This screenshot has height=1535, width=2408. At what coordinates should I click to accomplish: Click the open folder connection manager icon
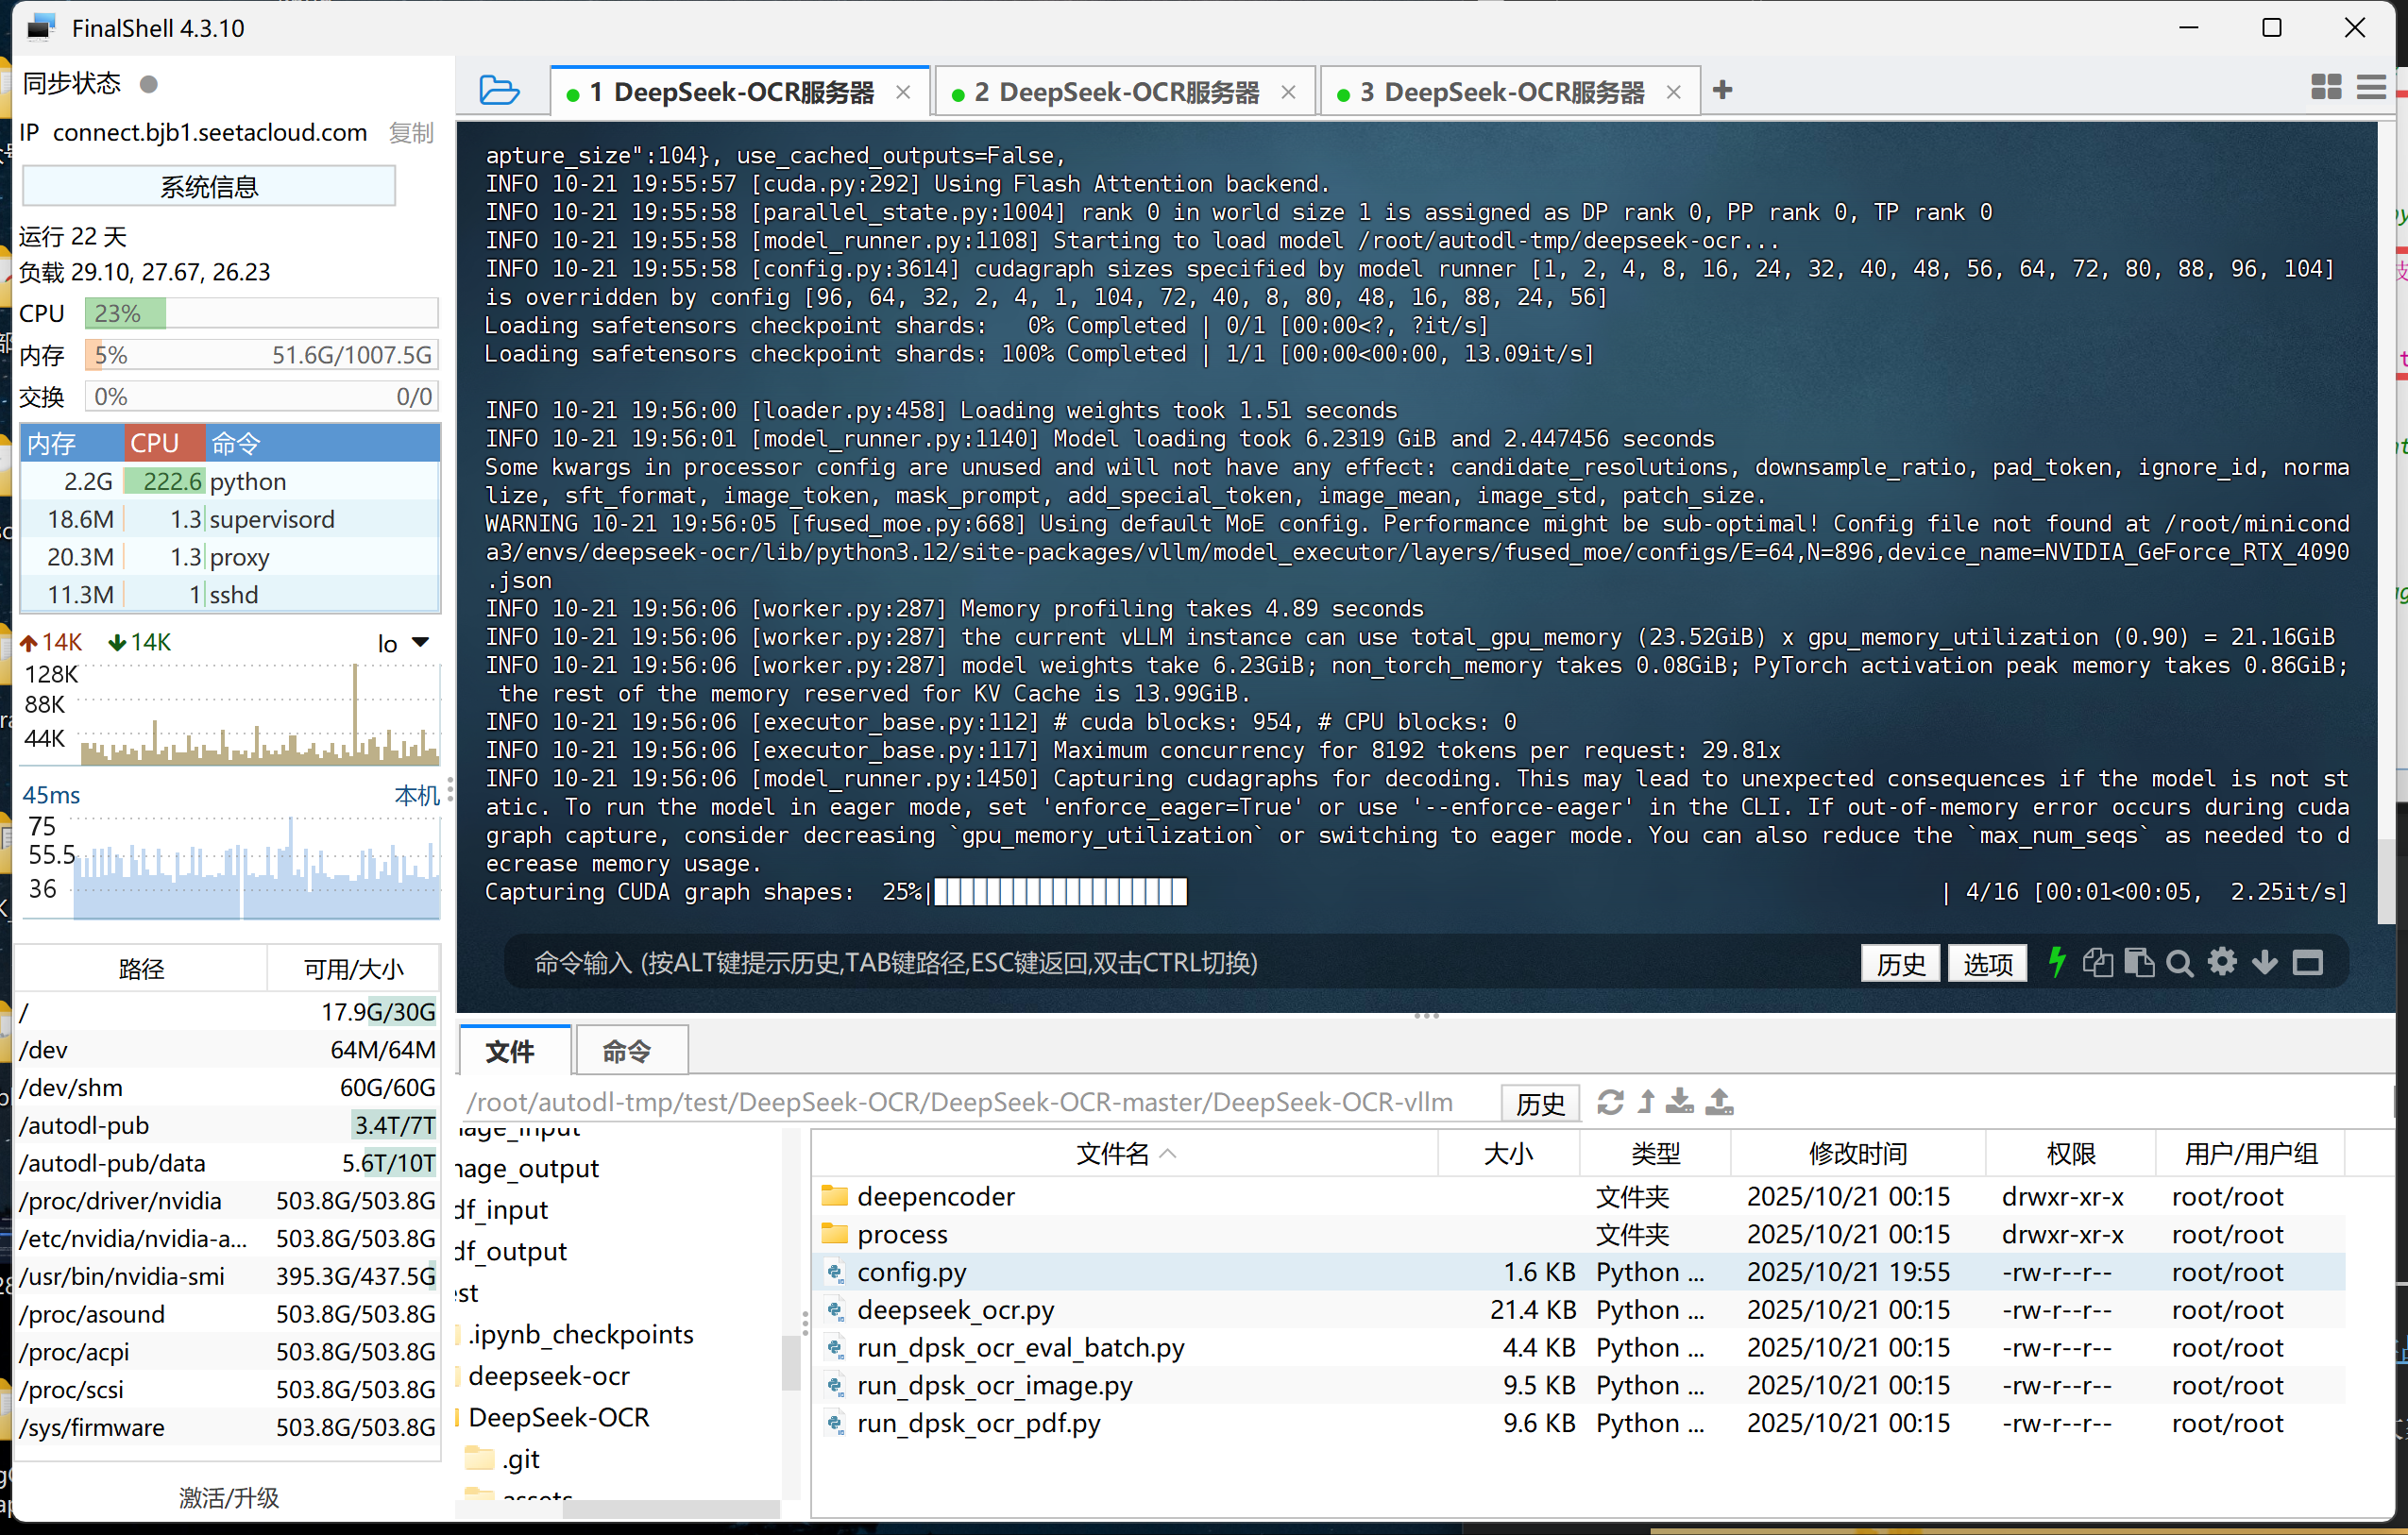498,91
